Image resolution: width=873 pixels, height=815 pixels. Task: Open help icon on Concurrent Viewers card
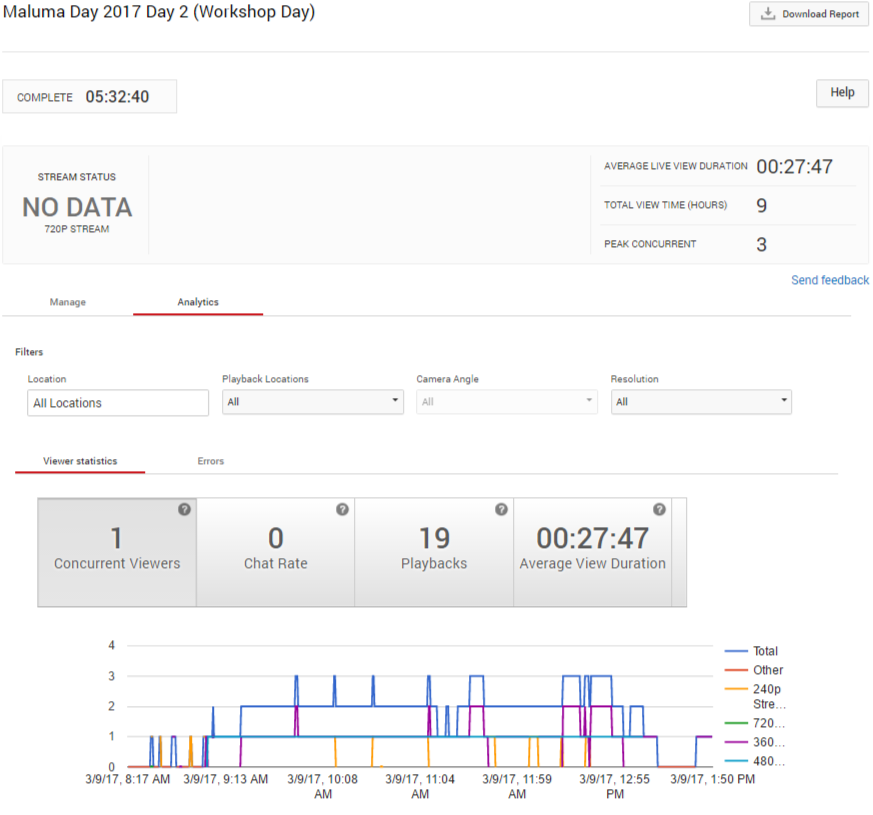pos(184,509)
